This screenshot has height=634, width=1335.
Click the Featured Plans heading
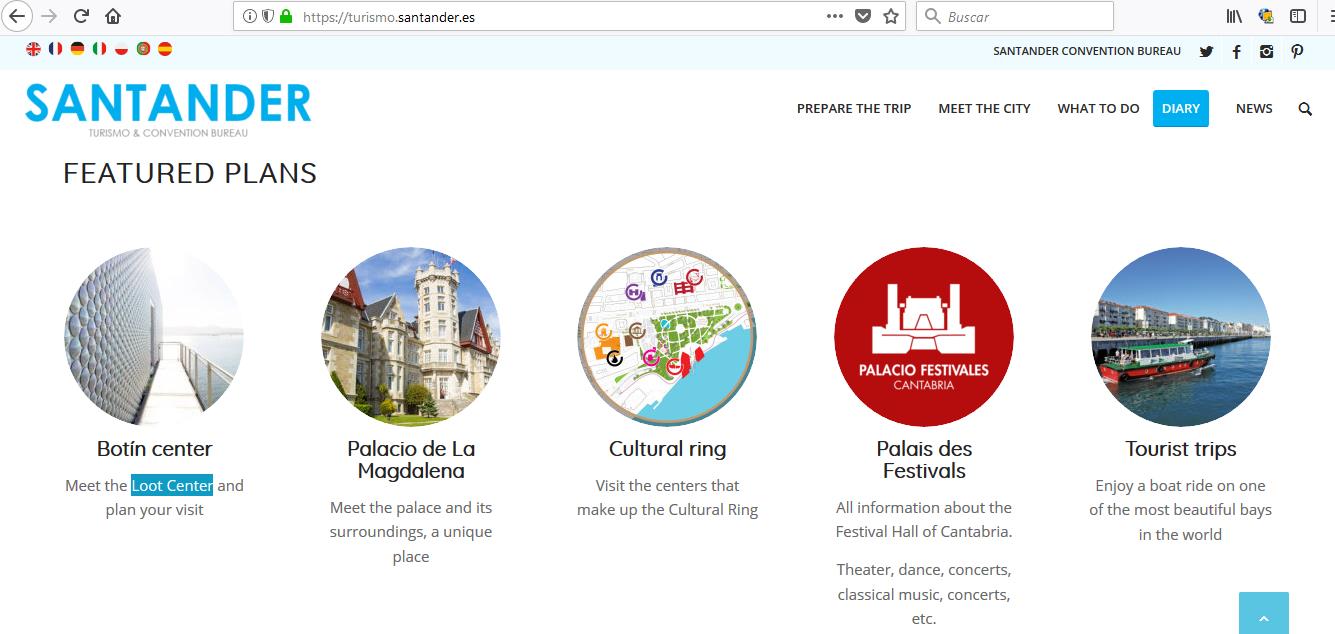(190, 174)
